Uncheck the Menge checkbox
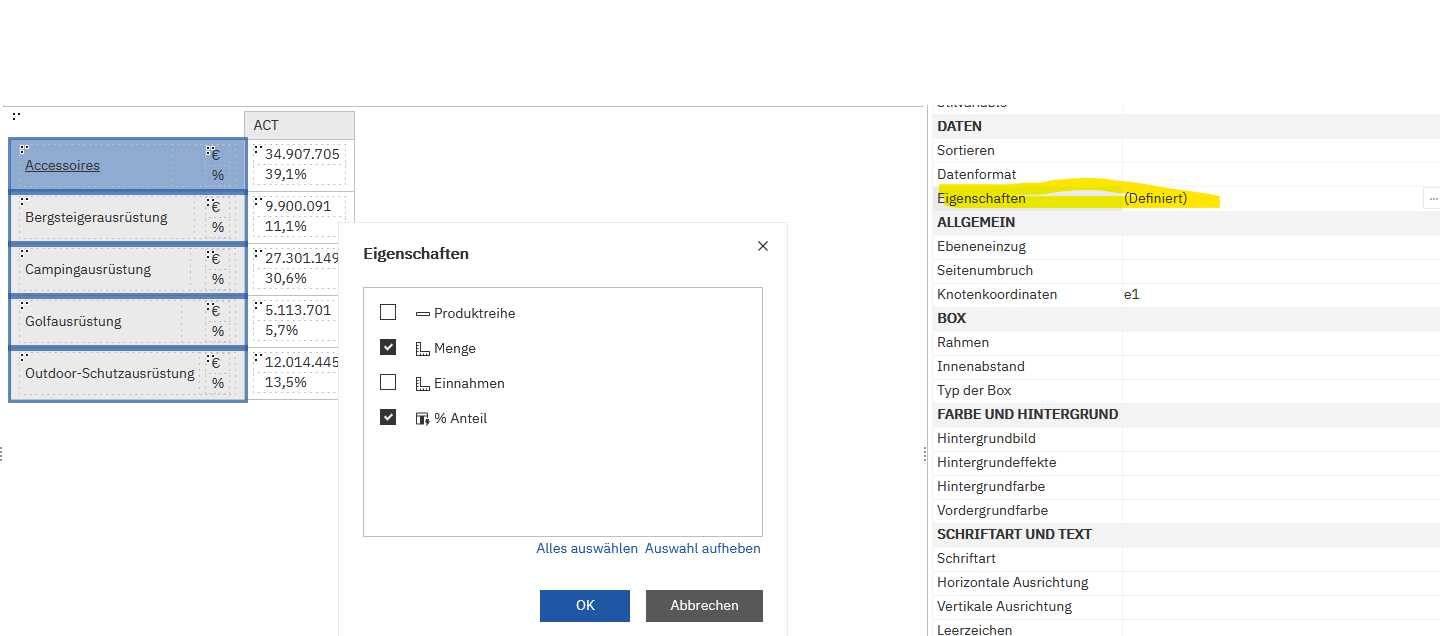Screen dimensions: 1440x636 click(388, 348)
